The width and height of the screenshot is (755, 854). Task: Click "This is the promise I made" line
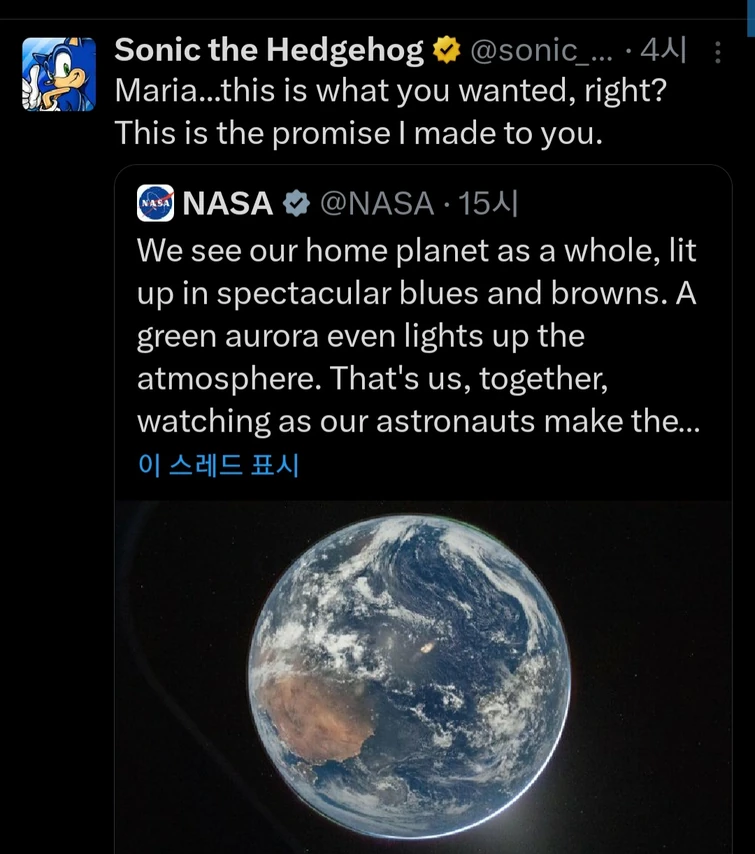[x=359, y=132]
